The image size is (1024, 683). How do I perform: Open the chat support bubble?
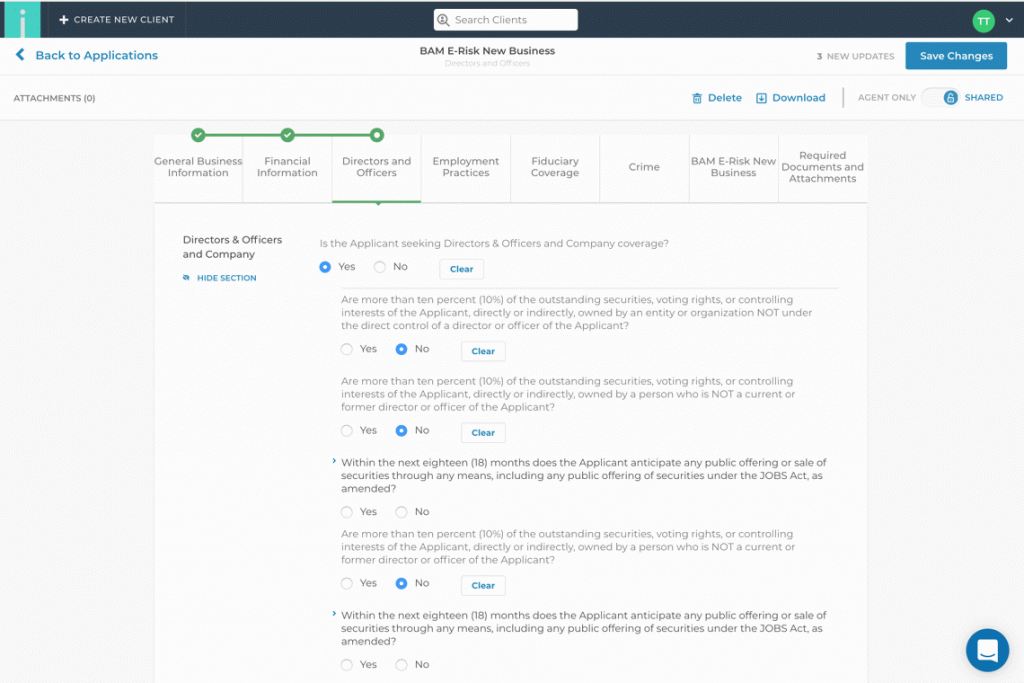(x=986, y=650)
